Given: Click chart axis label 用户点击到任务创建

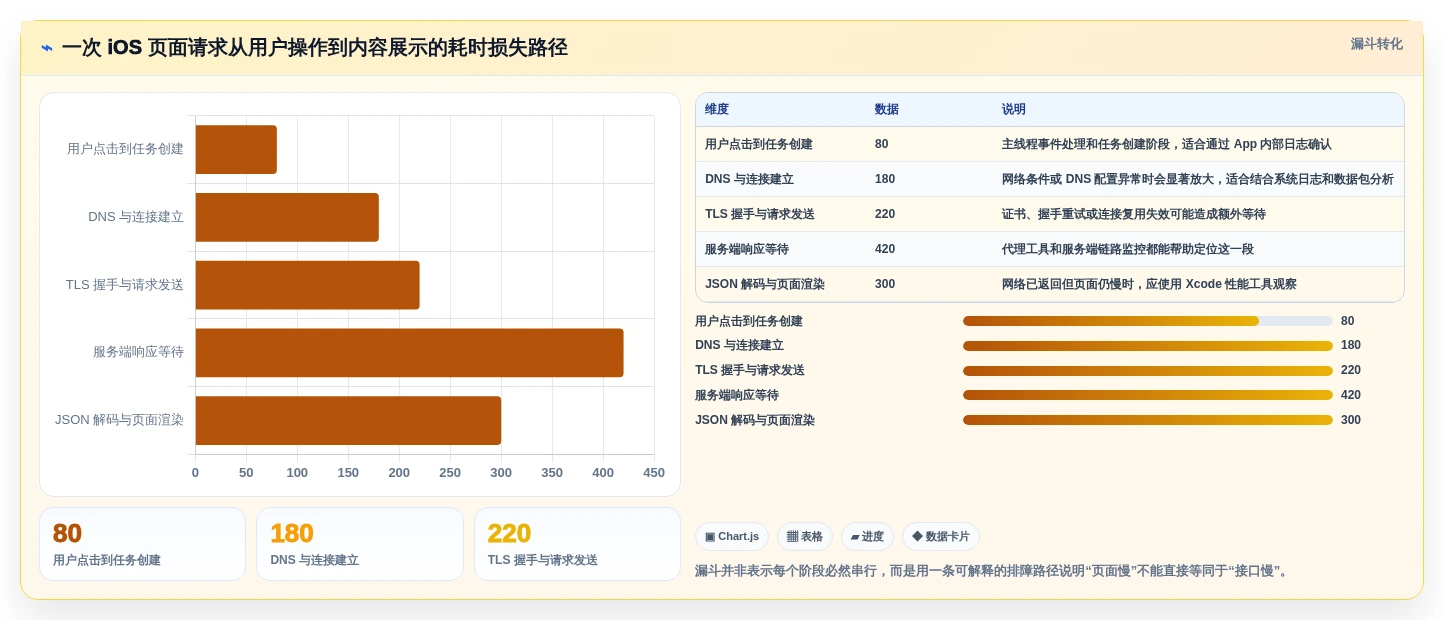Looking at the screenshot, I should tap(125, 149).
